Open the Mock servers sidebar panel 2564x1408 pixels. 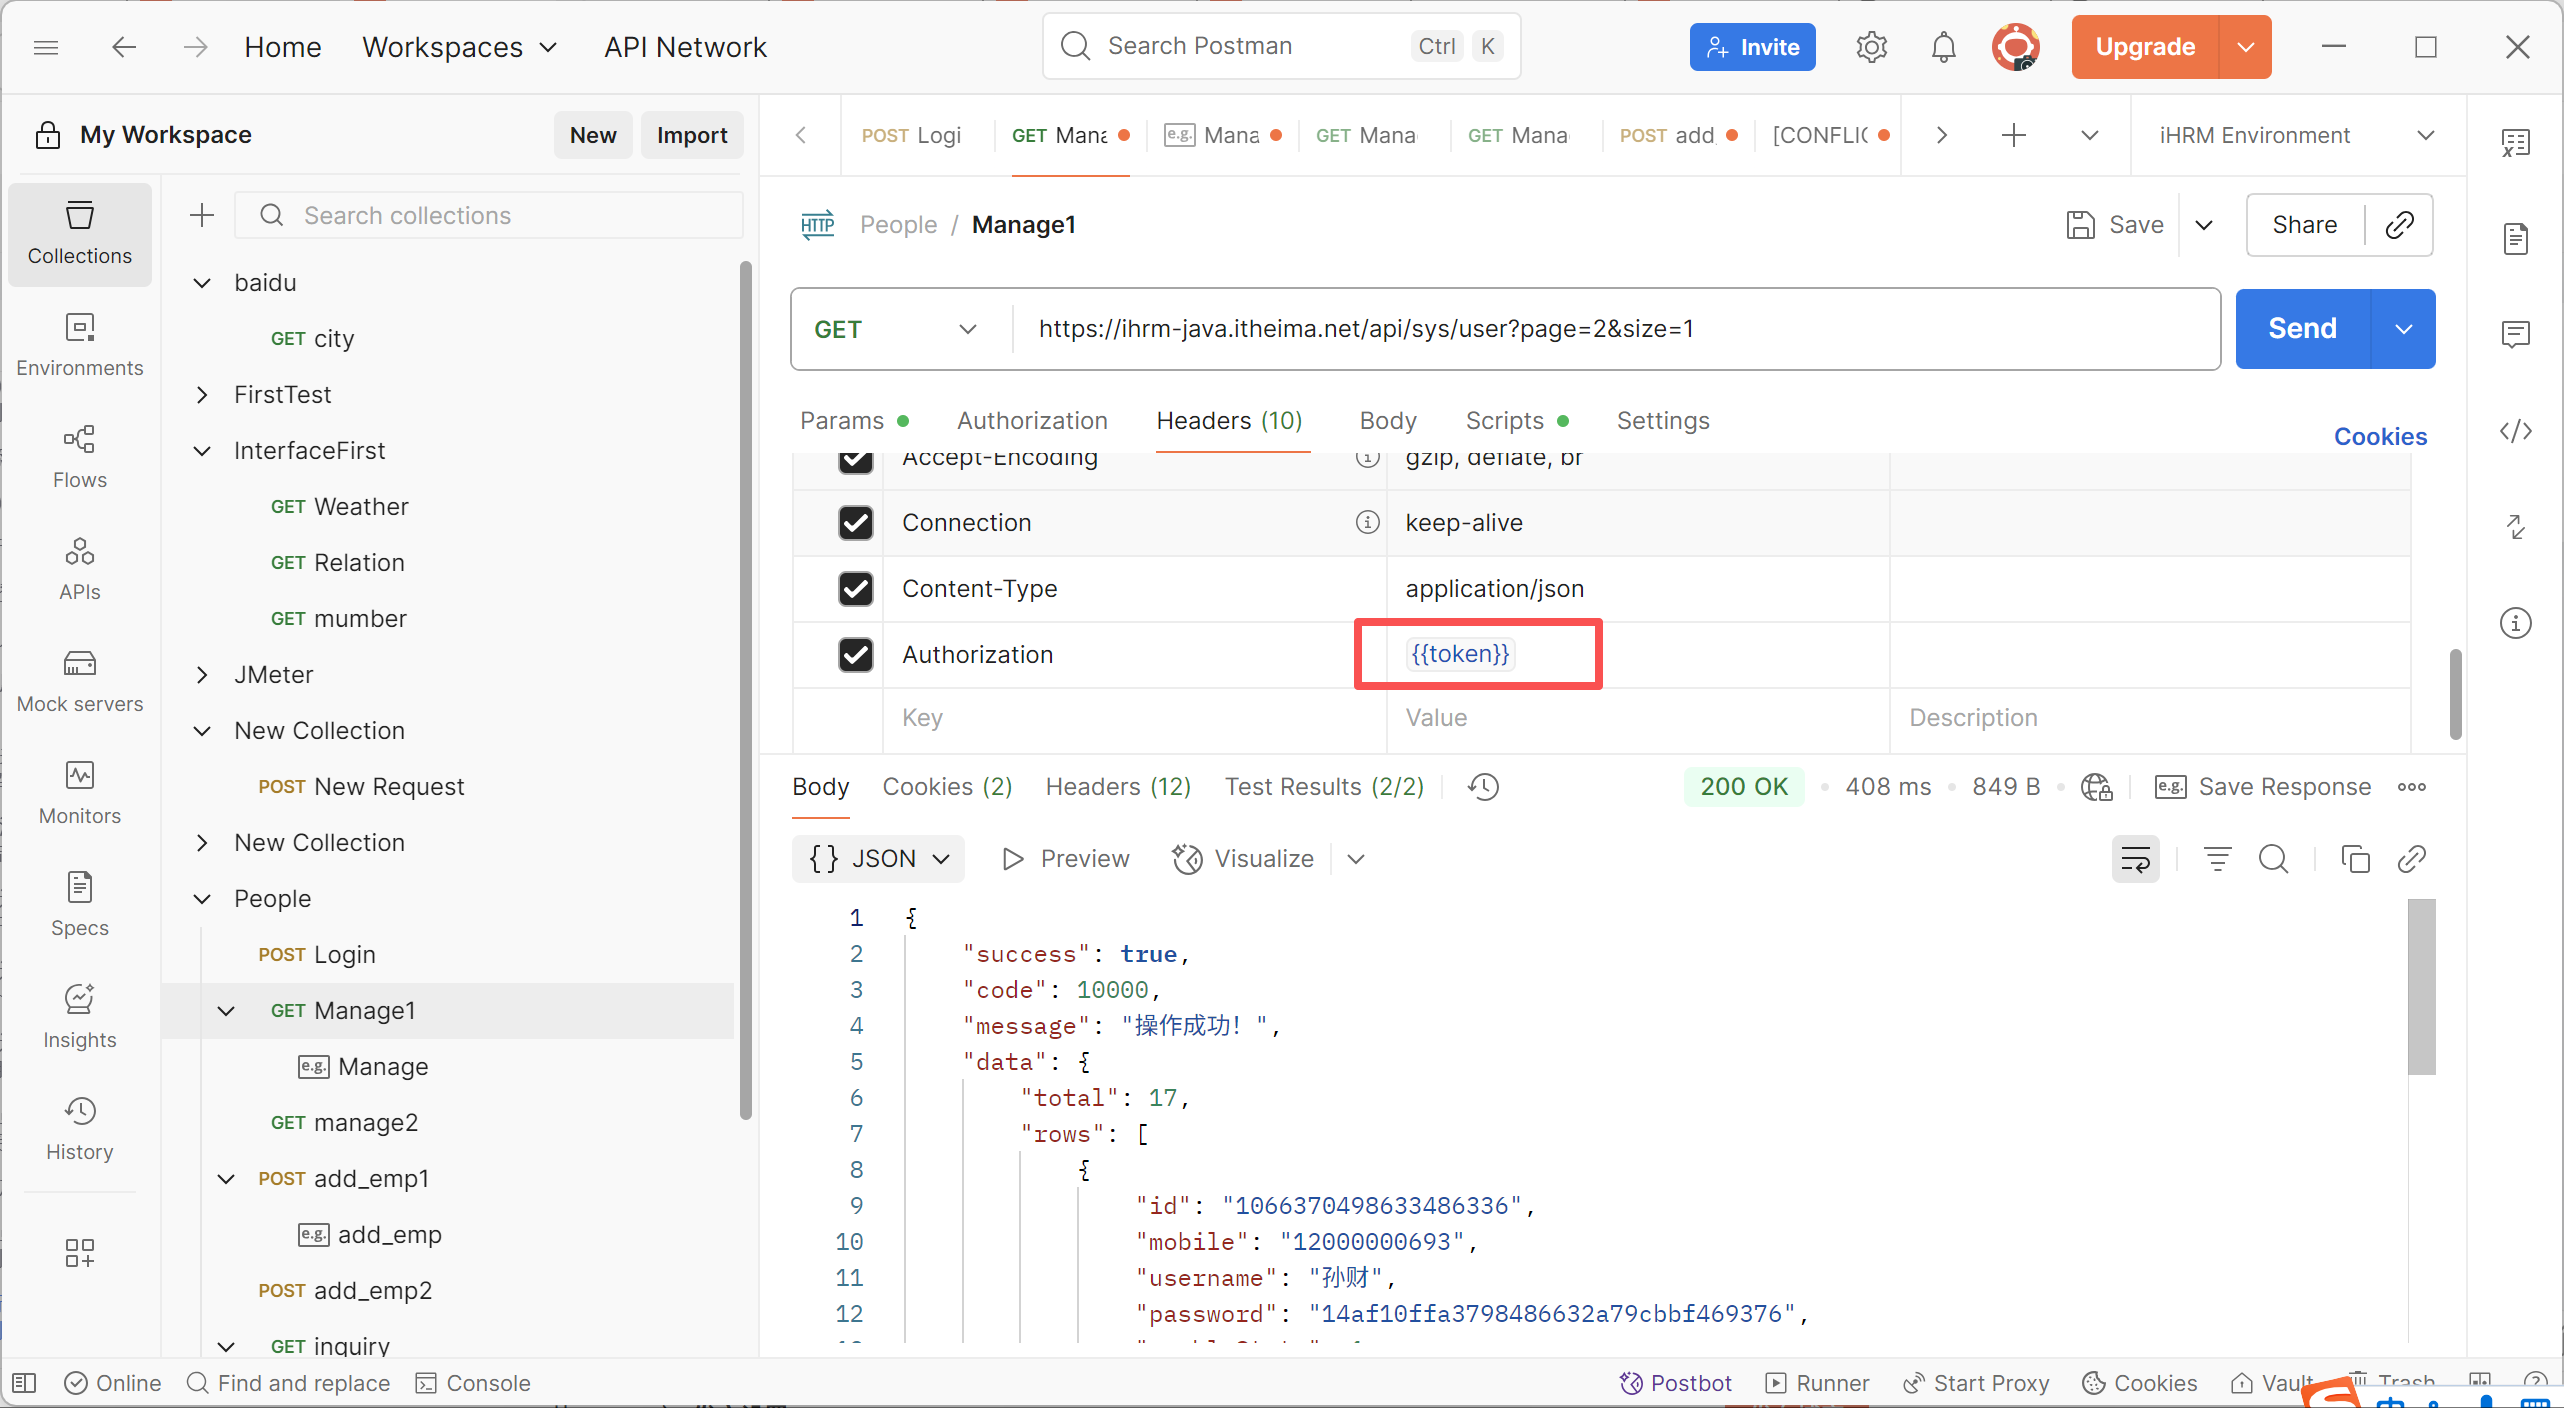tap(79, 681)
